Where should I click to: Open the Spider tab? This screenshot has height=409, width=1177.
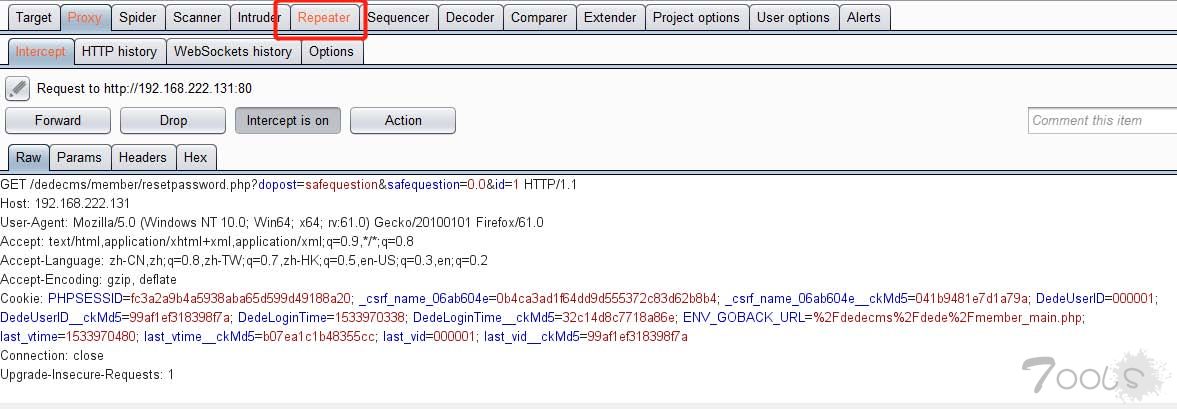138,17
